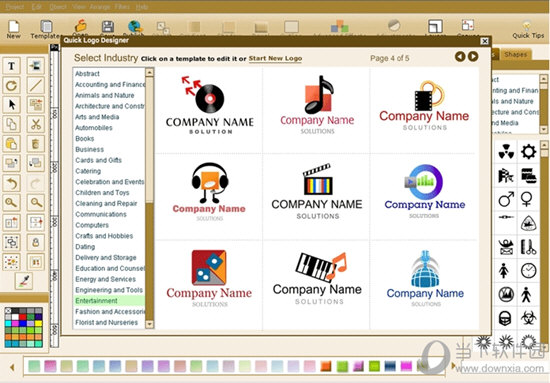
Task: Go to previous template page arrow
Action: 460,56
